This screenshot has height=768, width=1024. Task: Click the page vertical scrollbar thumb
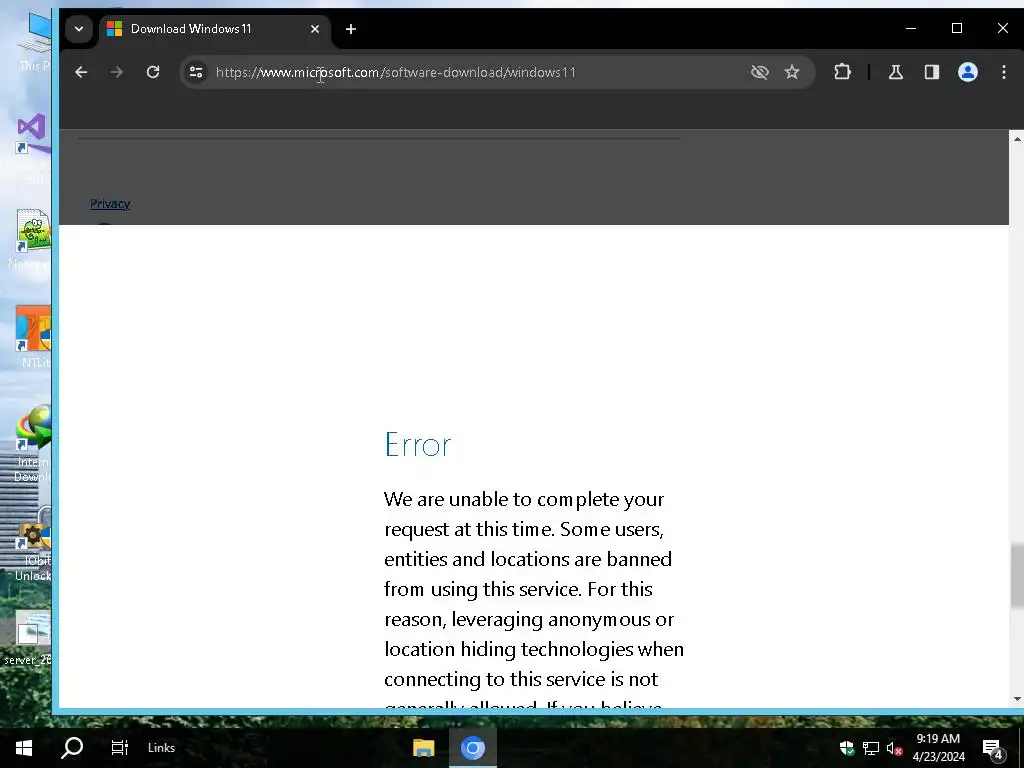pos(1016,577)
